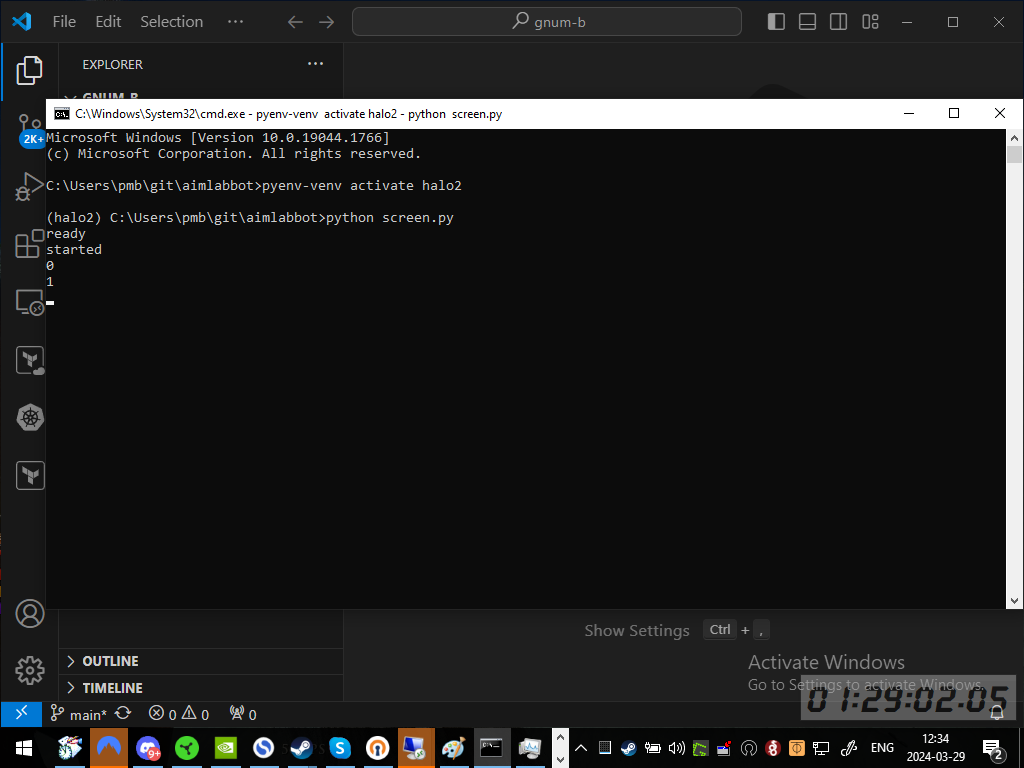This screenshot has height=768, width=1024.
Task: Open the Extensions view
Action: pos(29,245)
